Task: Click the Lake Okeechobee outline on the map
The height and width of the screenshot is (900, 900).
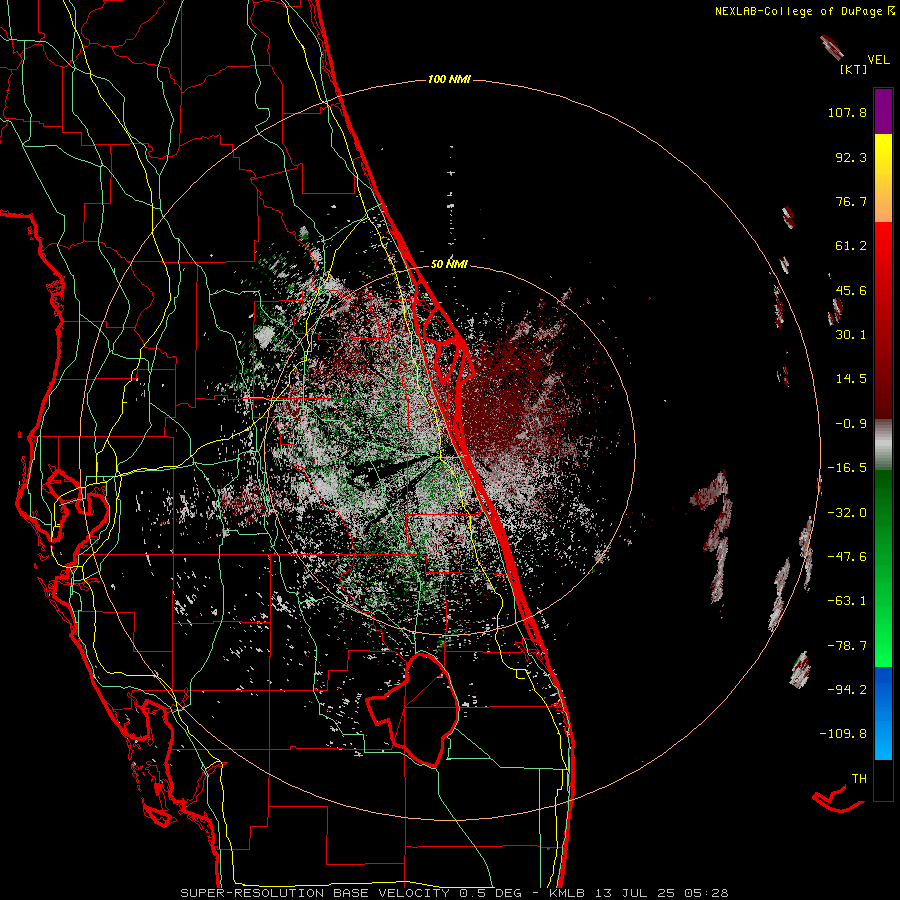Action: (413, 709)
